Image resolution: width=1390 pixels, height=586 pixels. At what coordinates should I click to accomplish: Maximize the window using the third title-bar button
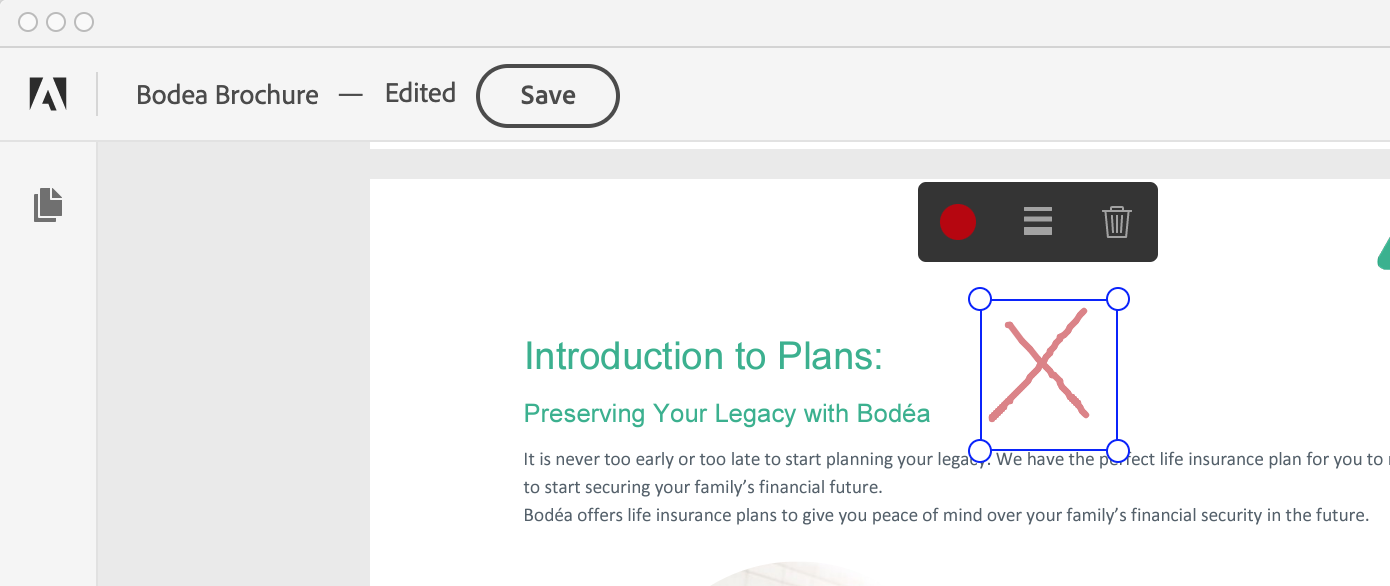[84, 22]
